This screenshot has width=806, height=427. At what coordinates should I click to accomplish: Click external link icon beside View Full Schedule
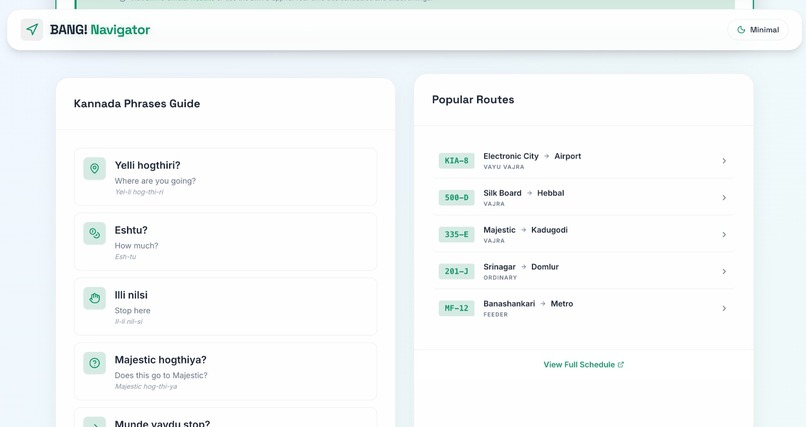click(x=620, y=365)
